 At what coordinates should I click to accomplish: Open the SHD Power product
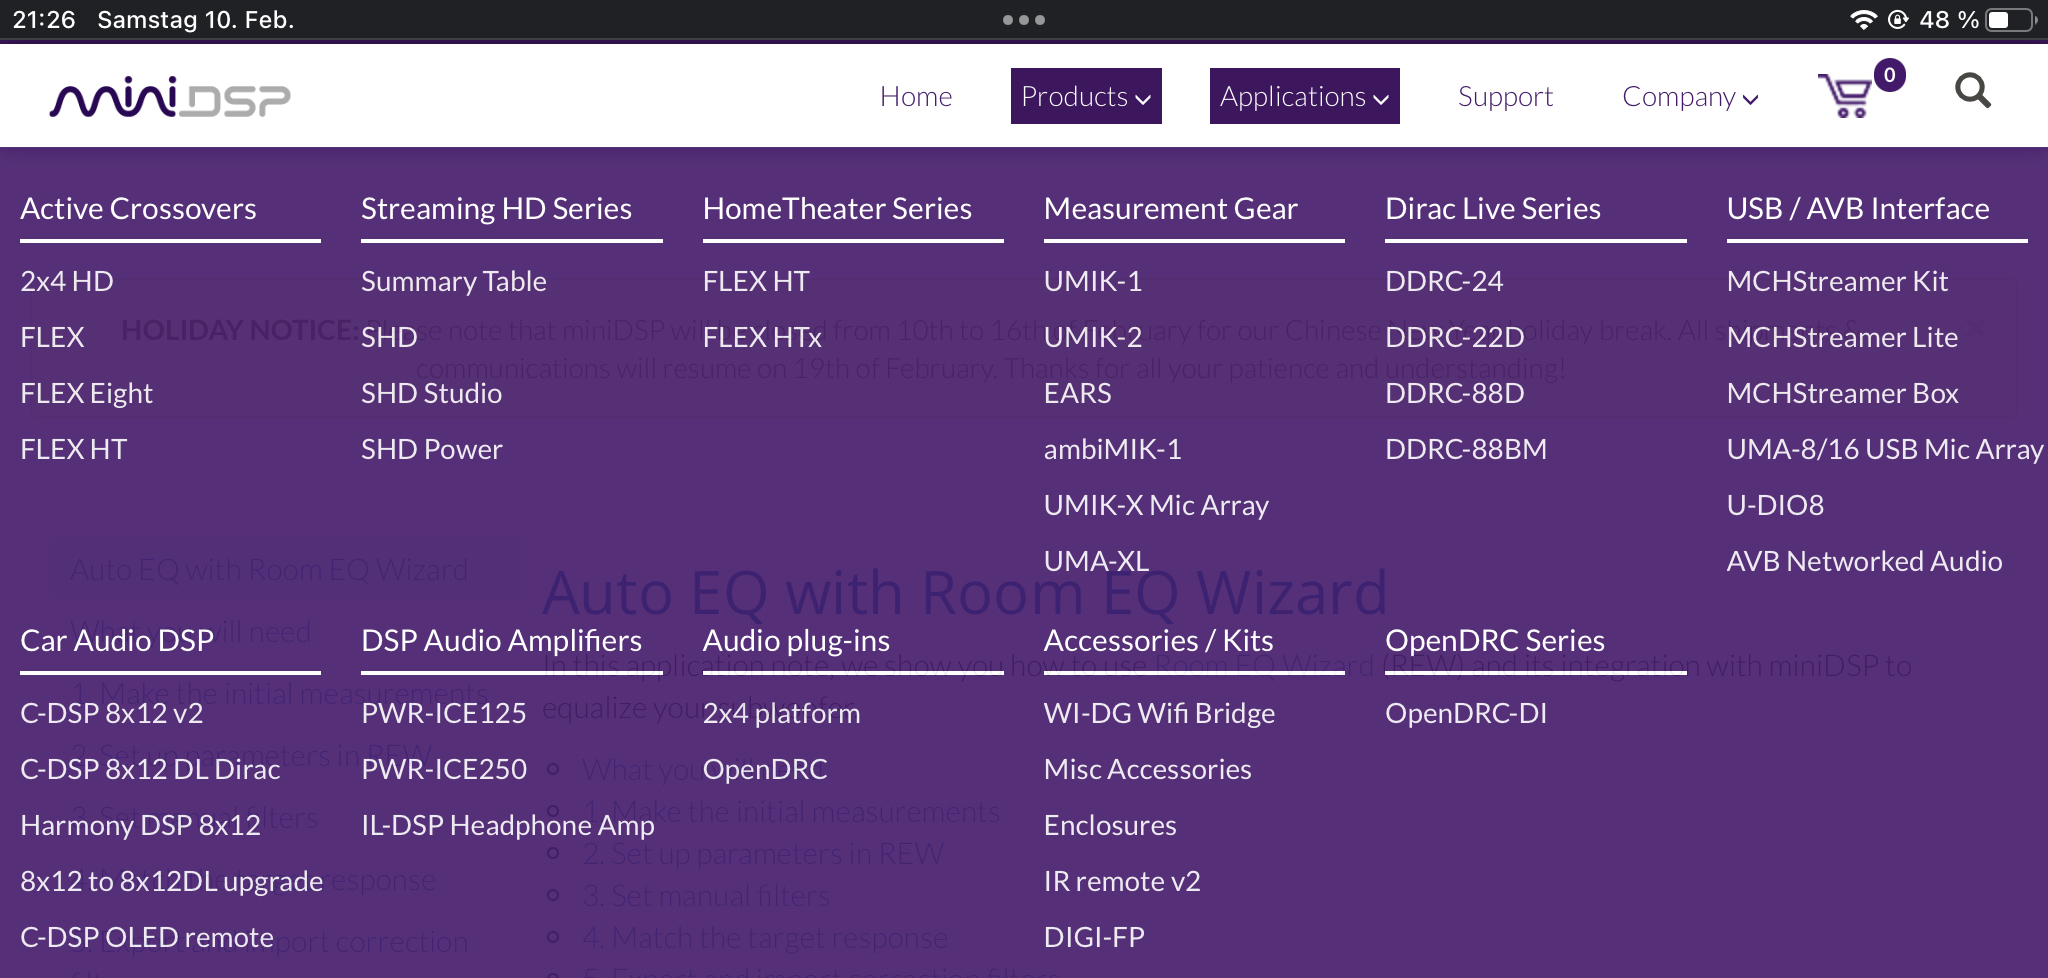[x=431, y=449]
